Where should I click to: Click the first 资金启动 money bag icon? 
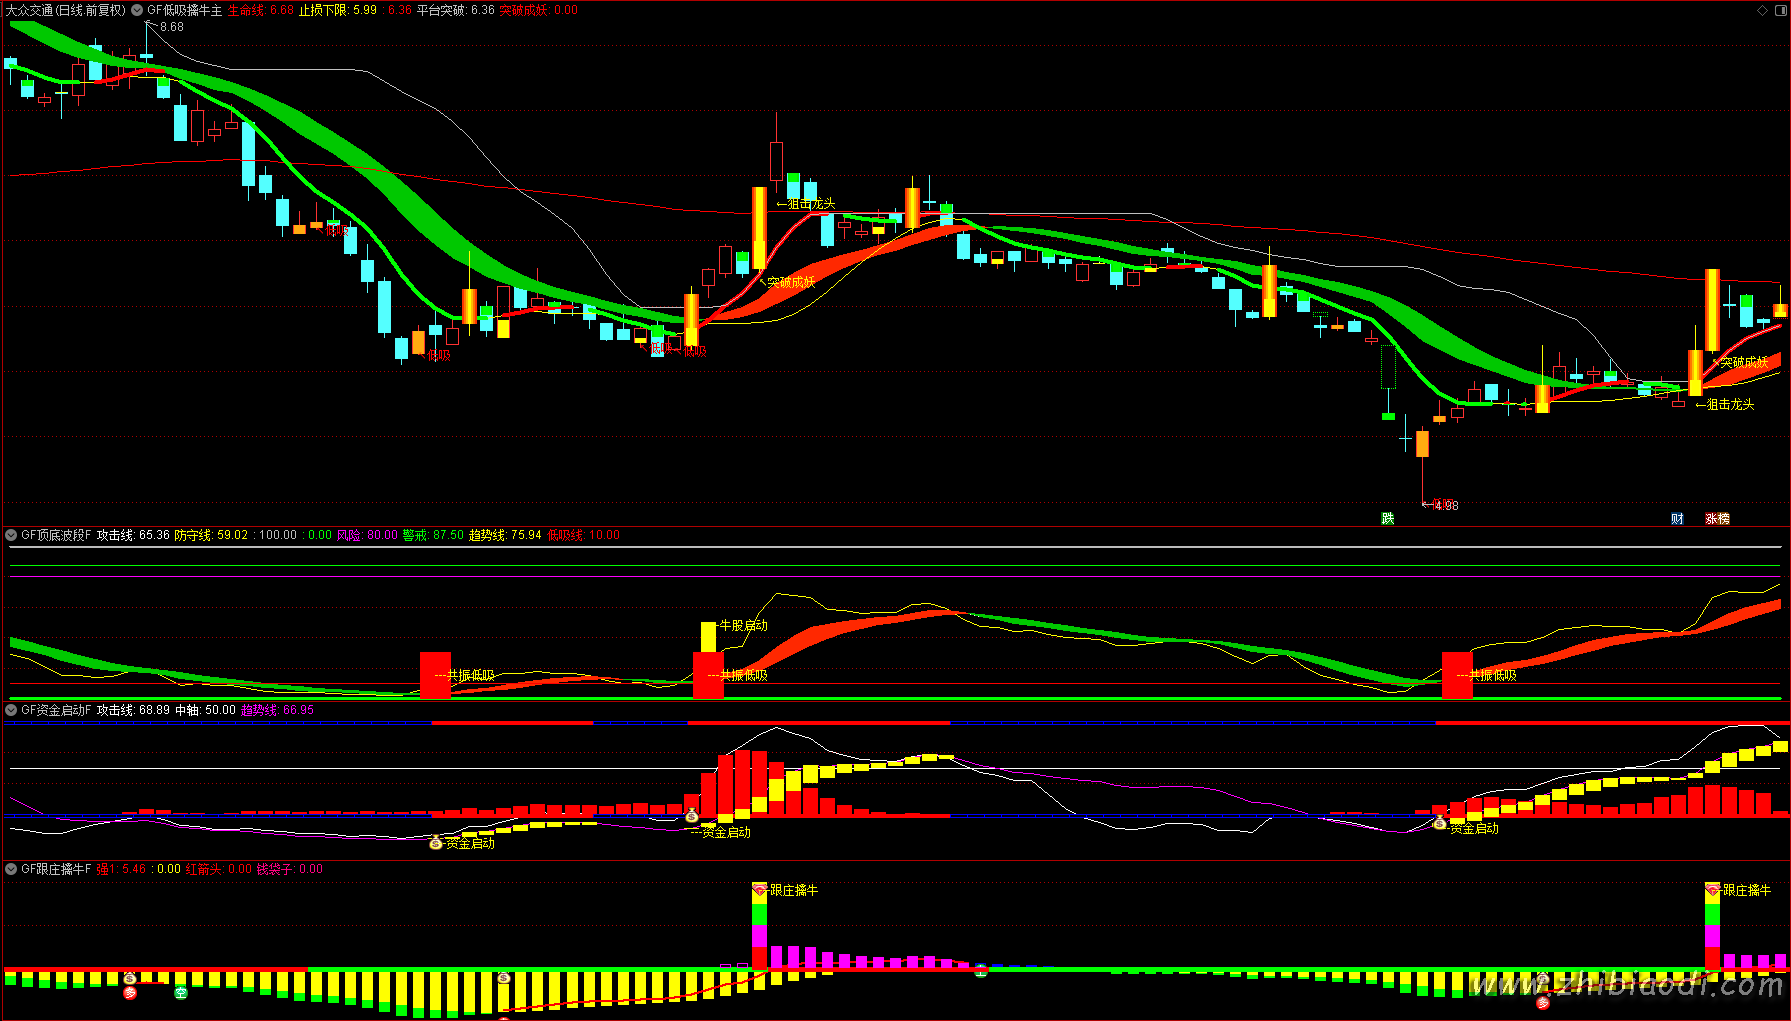click(435, 843)
